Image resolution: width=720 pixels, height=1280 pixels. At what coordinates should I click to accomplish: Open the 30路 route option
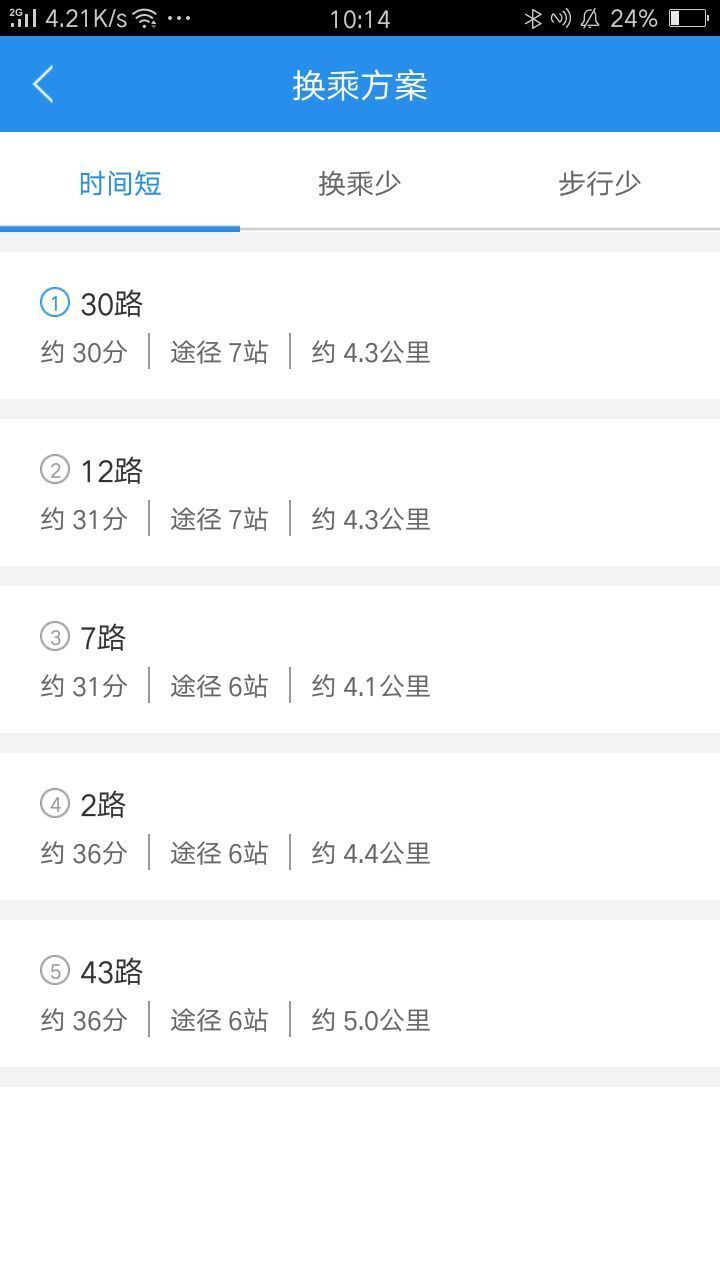(360, 326)
